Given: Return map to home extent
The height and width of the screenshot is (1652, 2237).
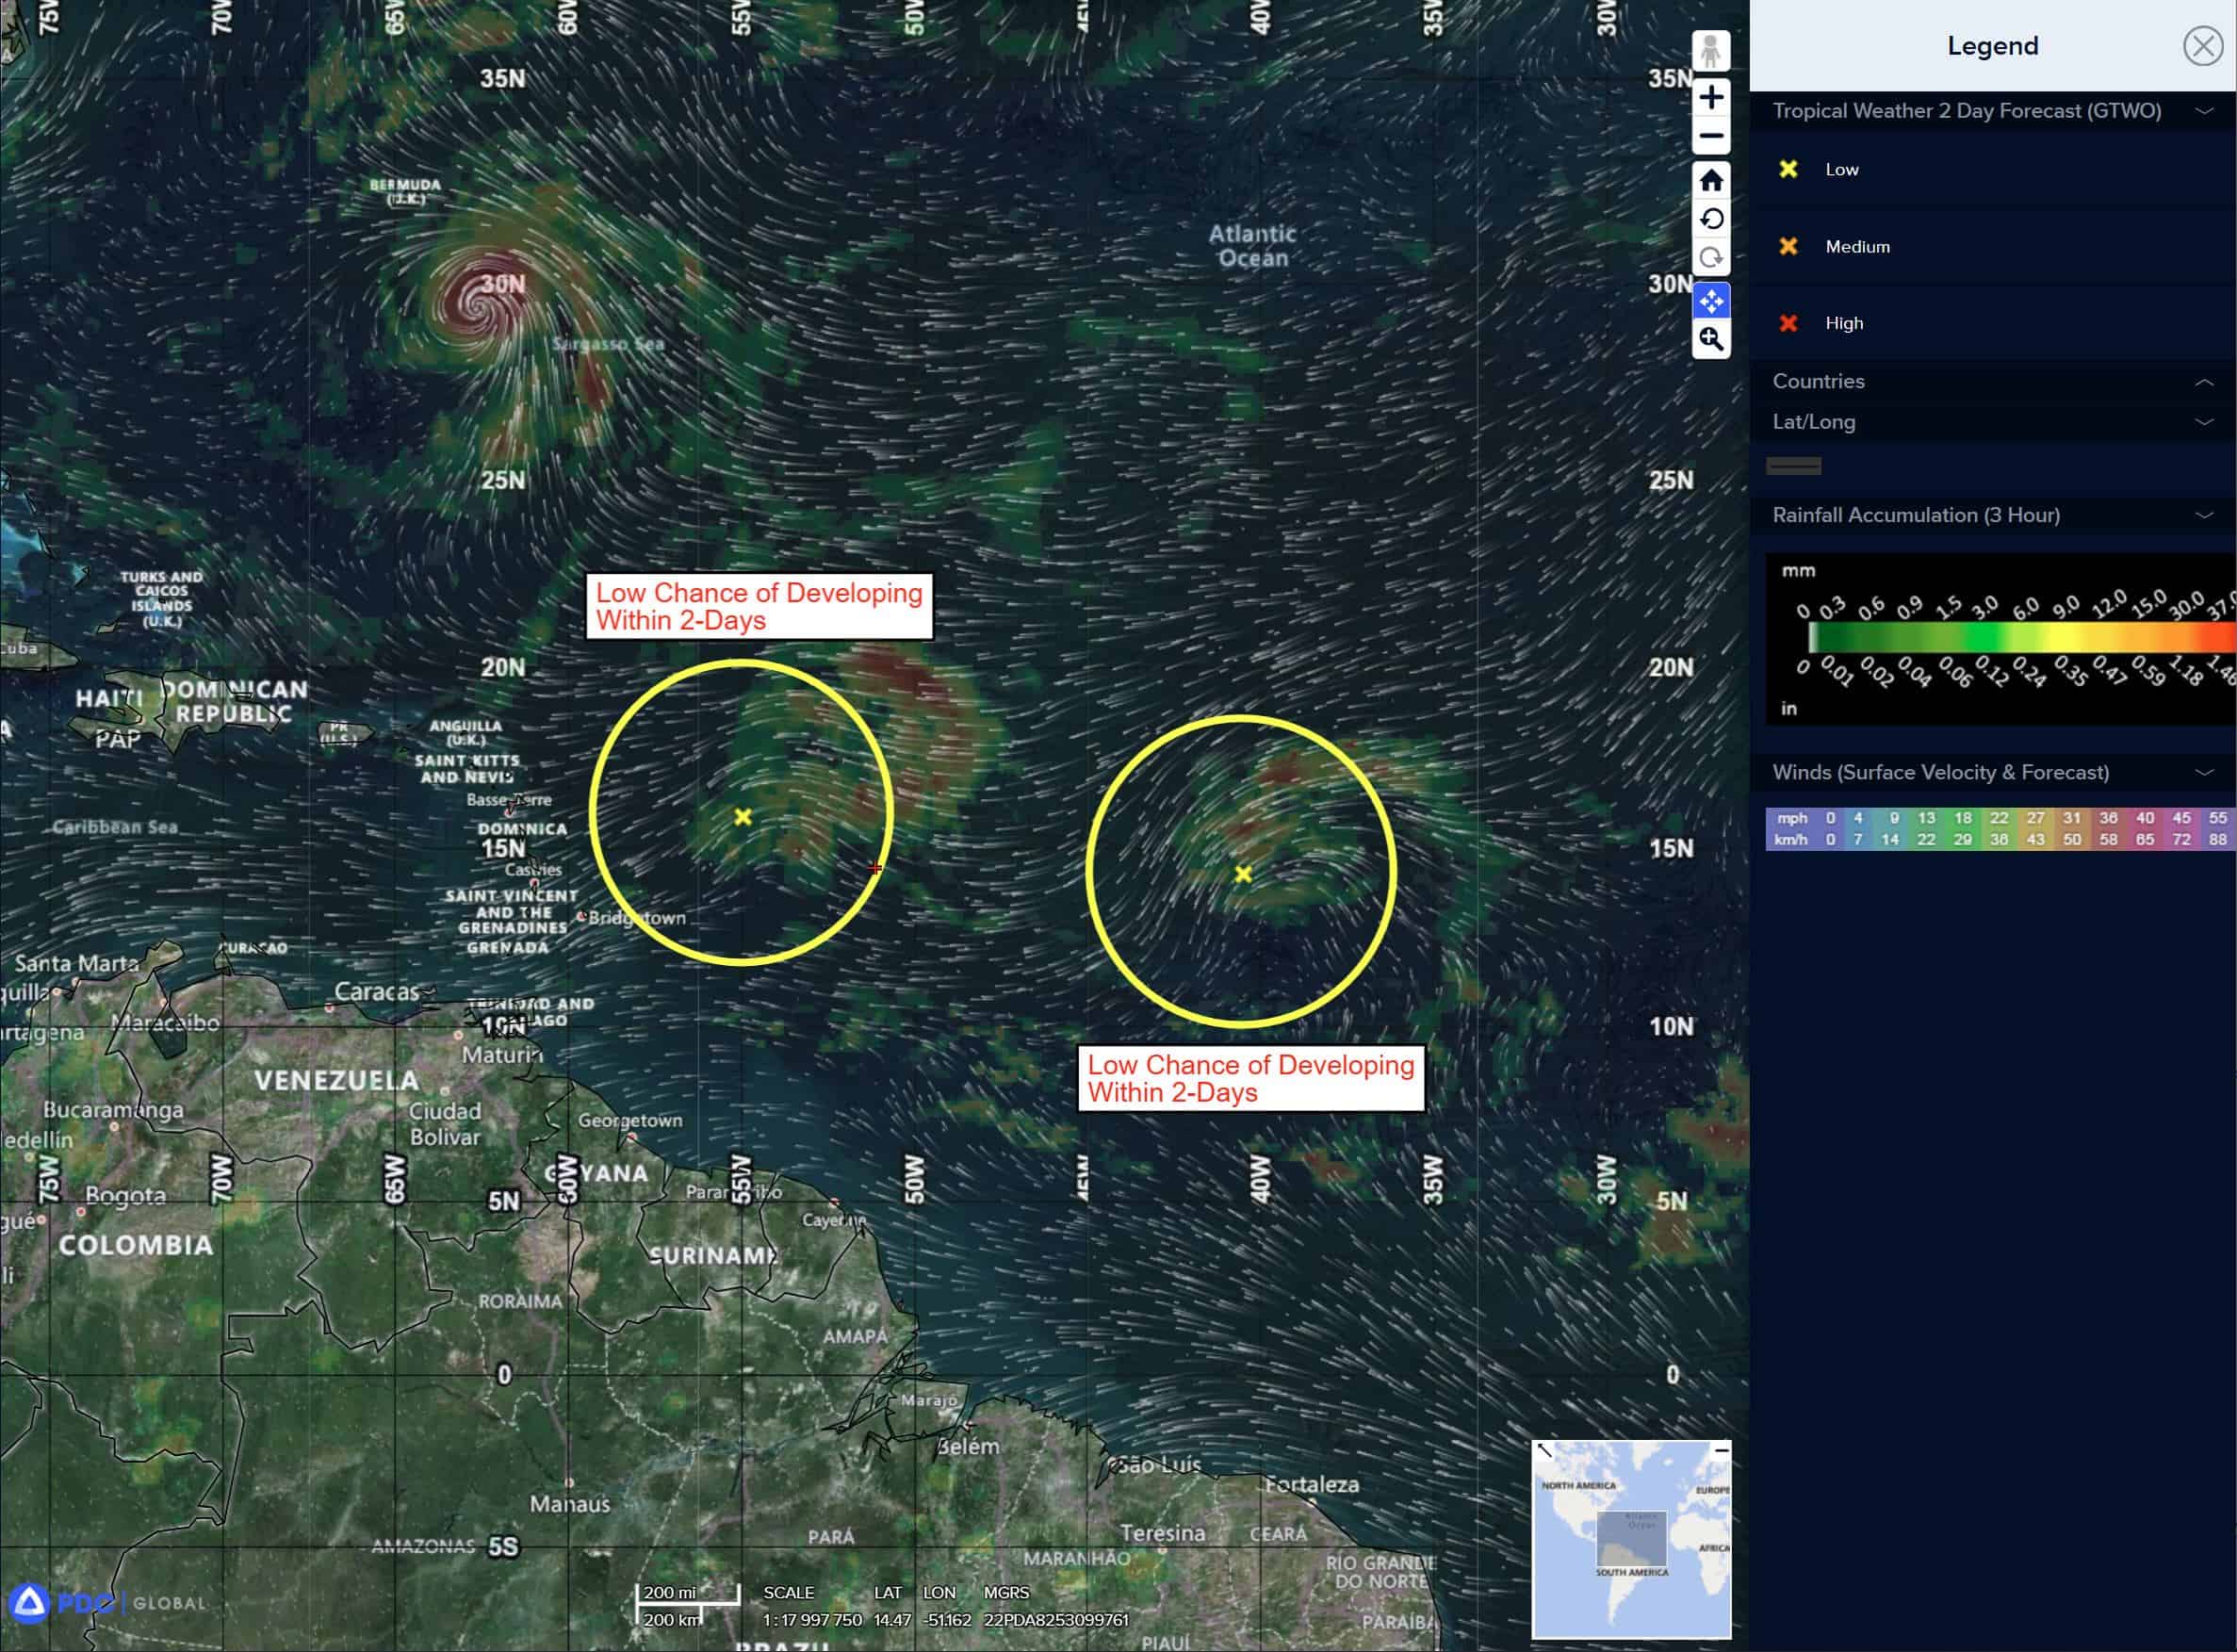Looking at the screenshot, I should click(1711, 180).
